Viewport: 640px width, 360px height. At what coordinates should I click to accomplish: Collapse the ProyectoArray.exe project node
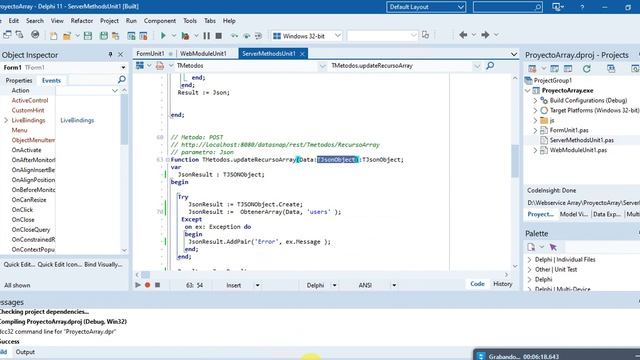click(528, 90)
